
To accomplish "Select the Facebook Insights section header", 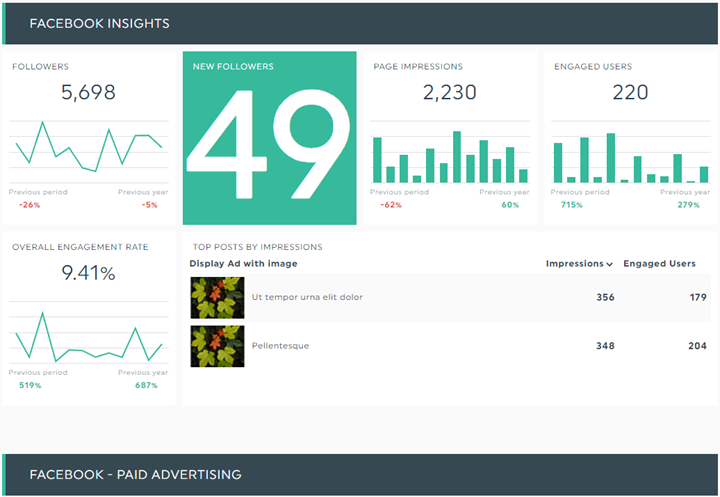I will pyautogui.click(x=360, y=23).
